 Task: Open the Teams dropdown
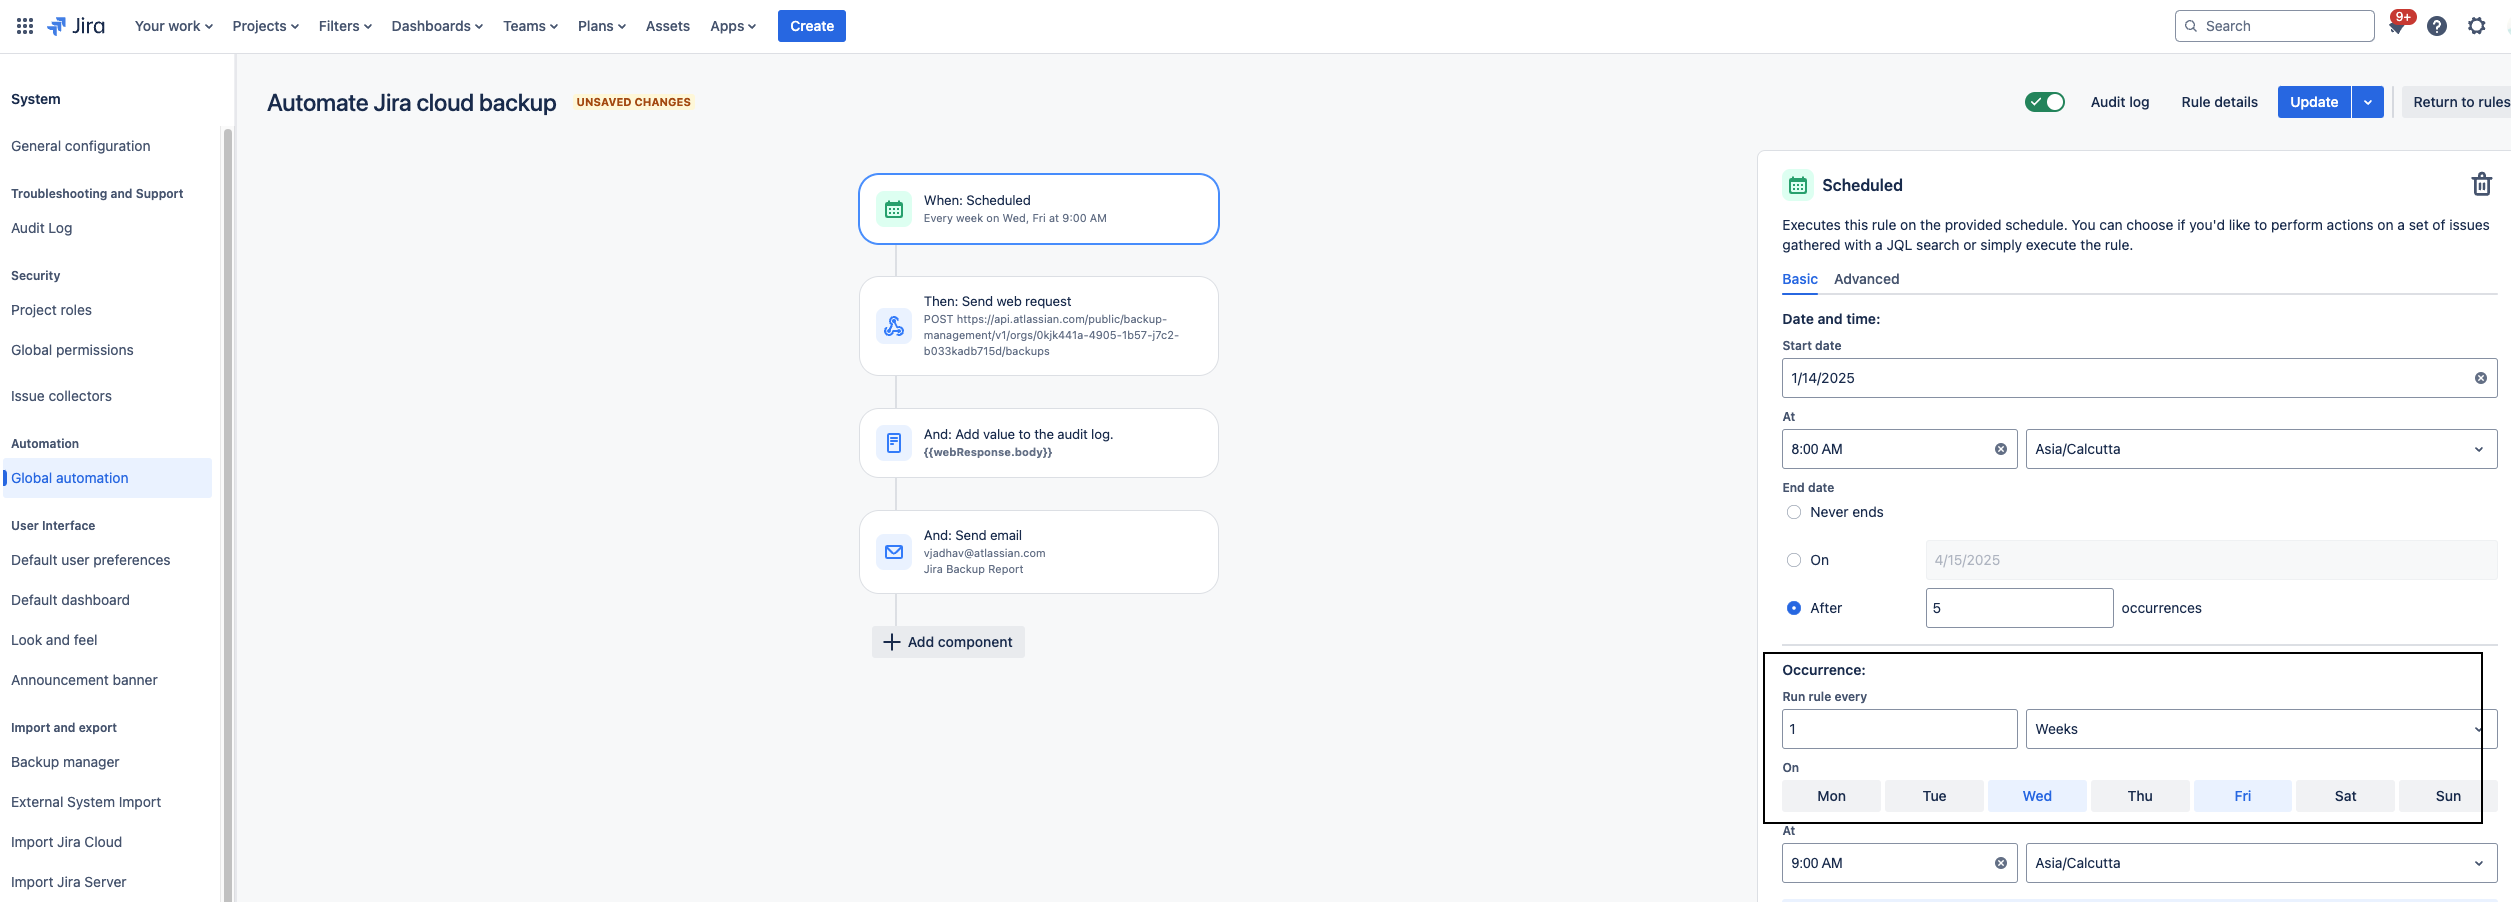530,26
